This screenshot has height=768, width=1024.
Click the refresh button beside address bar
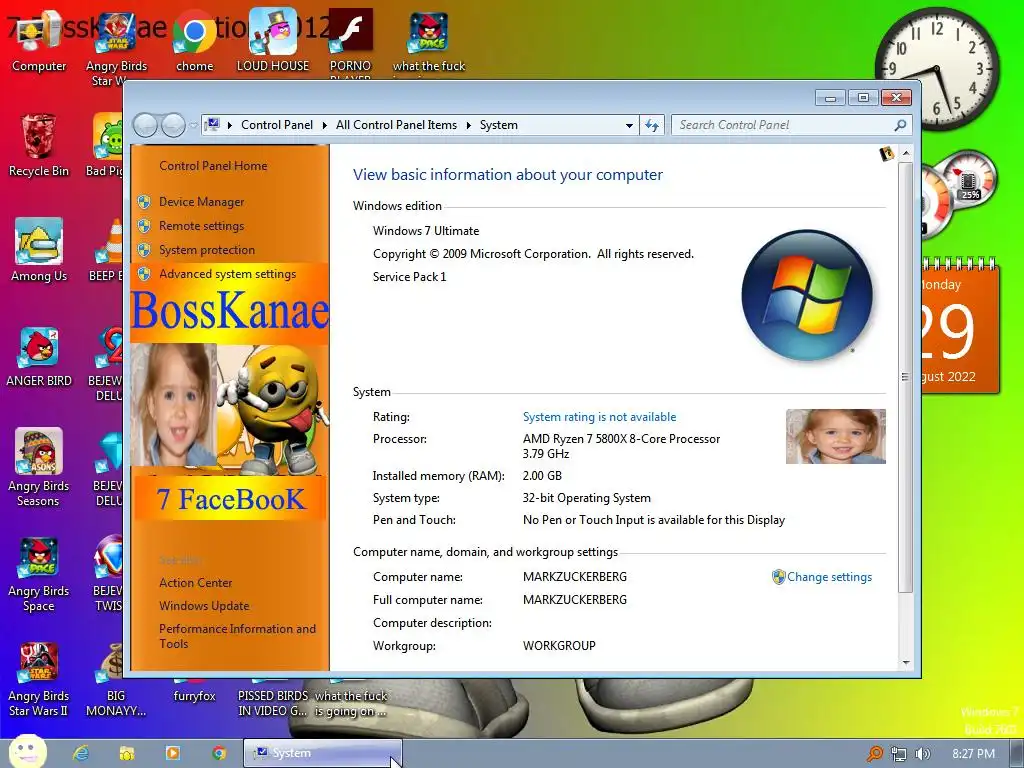[x=652, y=125]
